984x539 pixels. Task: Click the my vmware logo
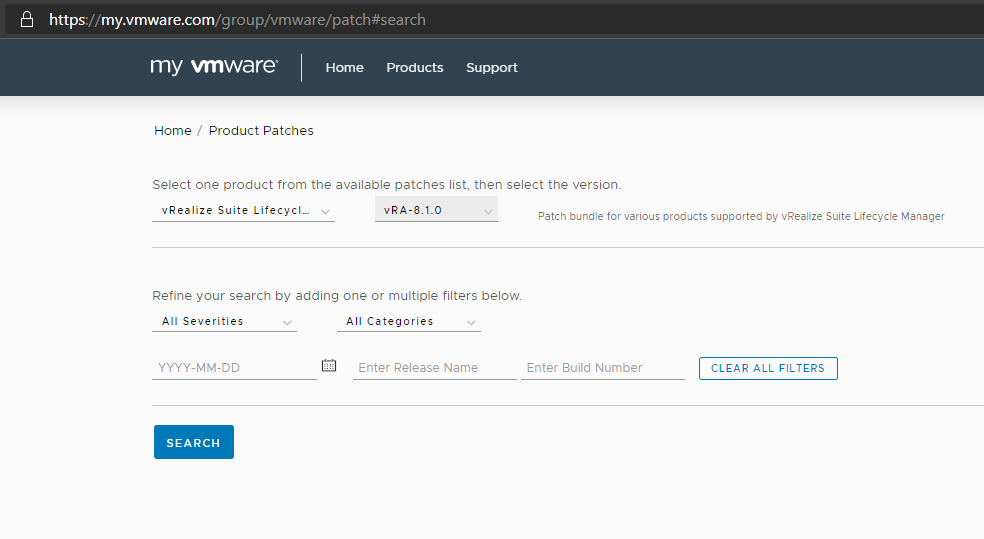point(214,67)
